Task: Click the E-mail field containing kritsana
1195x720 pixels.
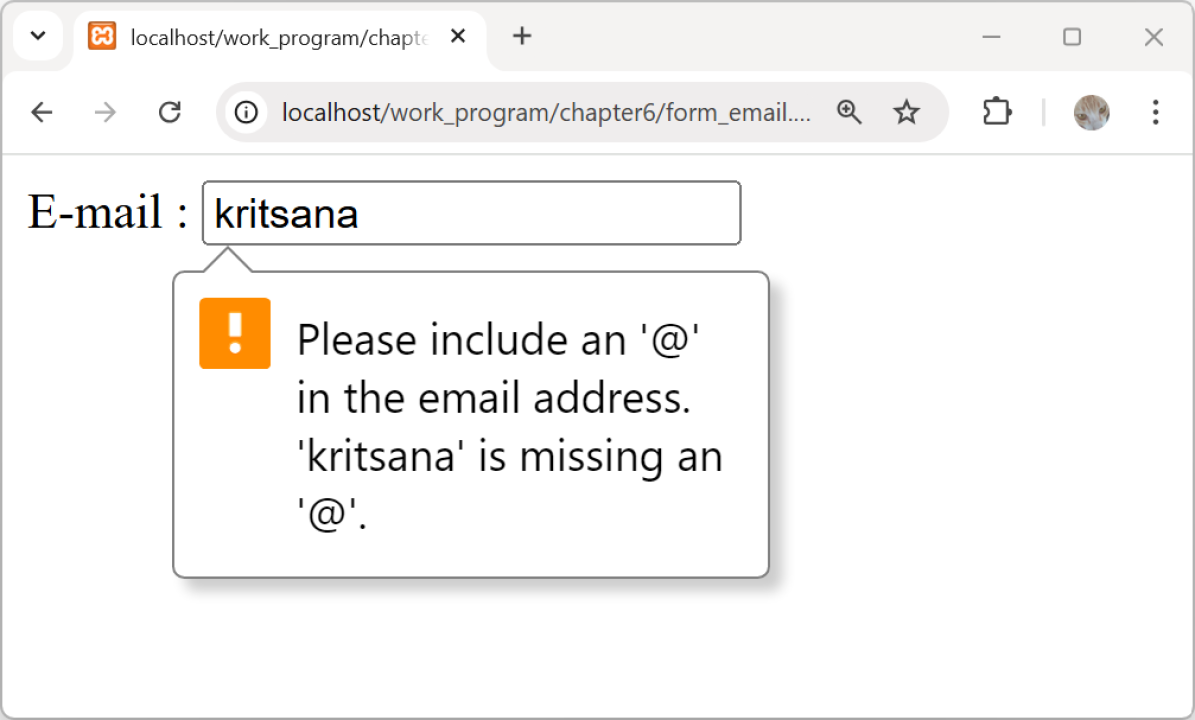Action: pyautogui.click(x=471, y=213)
